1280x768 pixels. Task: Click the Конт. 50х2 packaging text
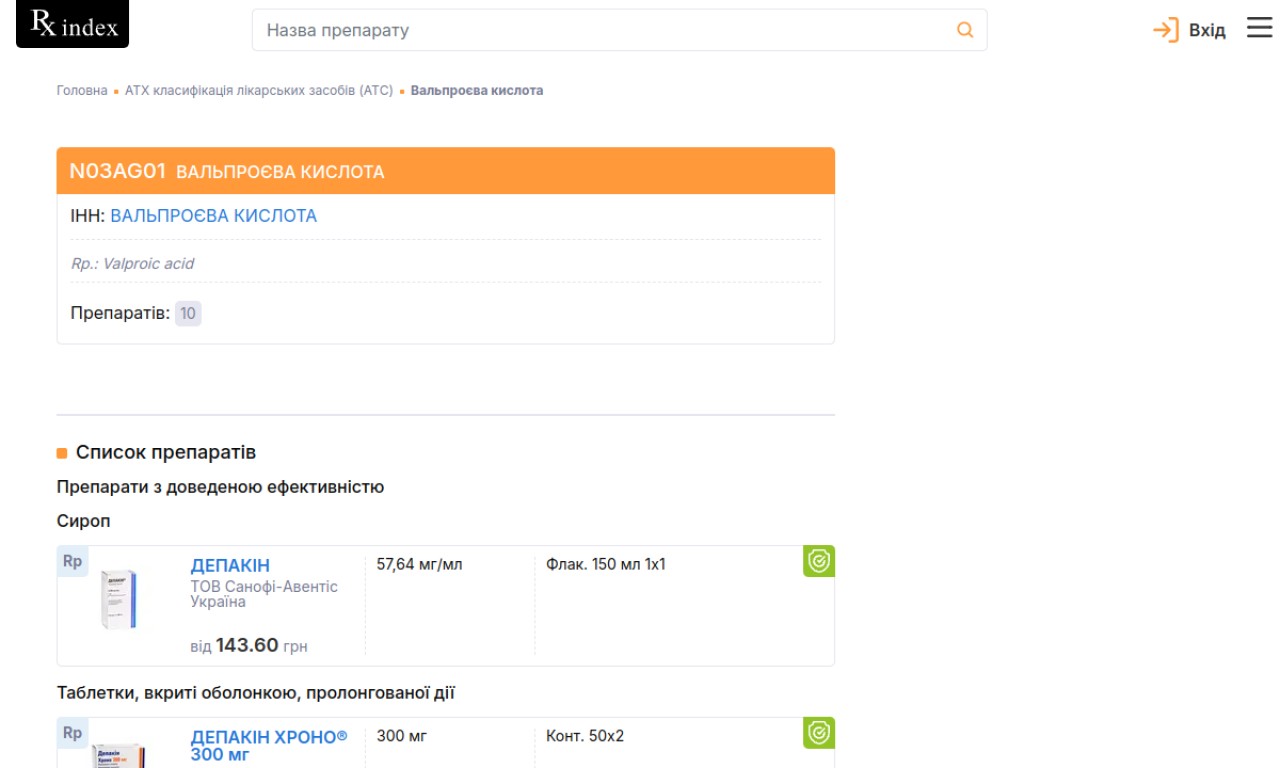tap(585, 737)
